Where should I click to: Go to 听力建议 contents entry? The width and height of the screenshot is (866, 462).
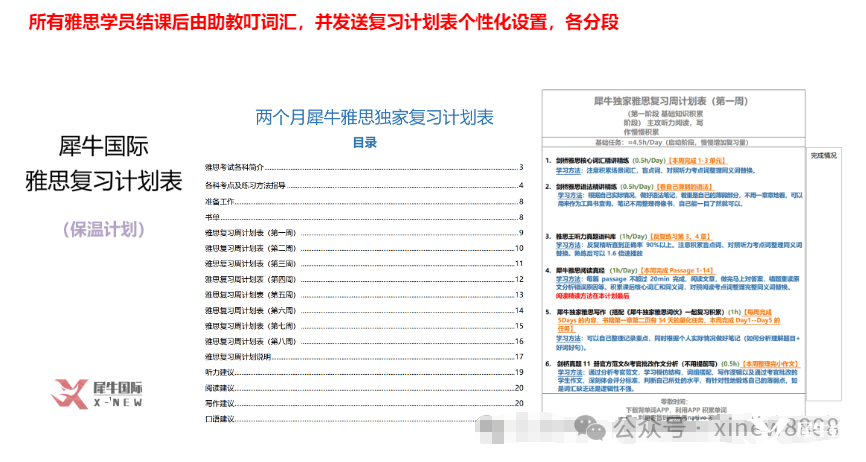(x=364, y=373)
